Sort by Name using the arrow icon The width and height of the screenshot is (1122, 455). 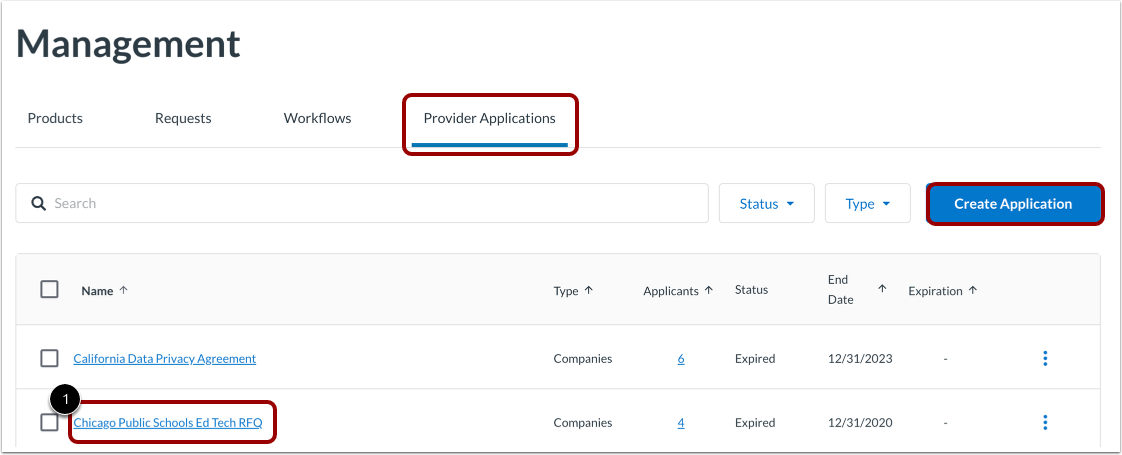(x=123, y=290)
